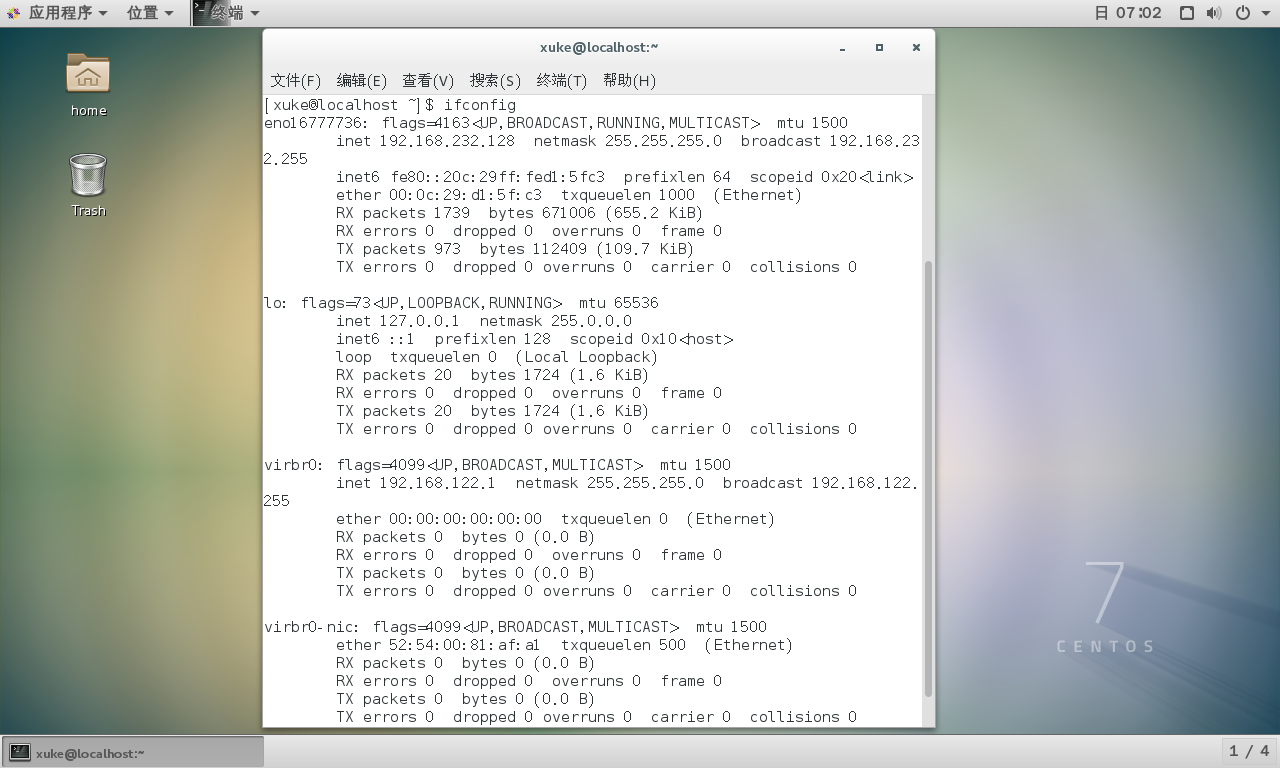Viewport: 1280px width, 768px height.
Task: Click the text 'txqueuelen 500'
Action: 624,645
